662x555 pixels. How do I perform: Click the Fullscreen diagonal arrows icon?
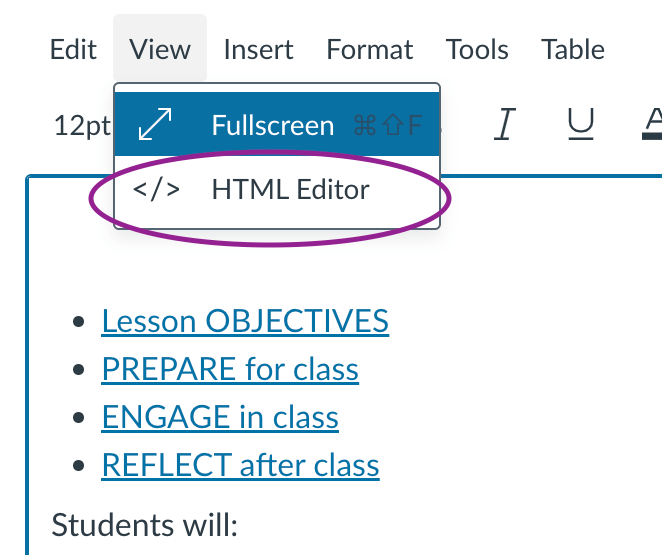point(155,125)
